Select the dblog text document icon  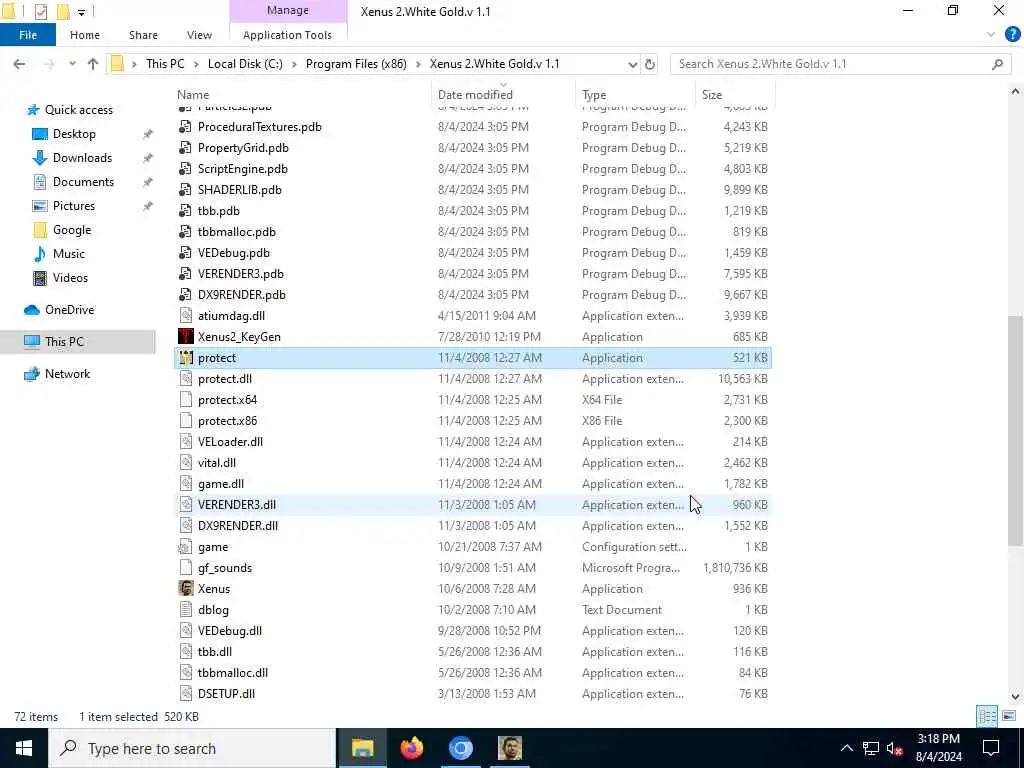tap(185, 610)
